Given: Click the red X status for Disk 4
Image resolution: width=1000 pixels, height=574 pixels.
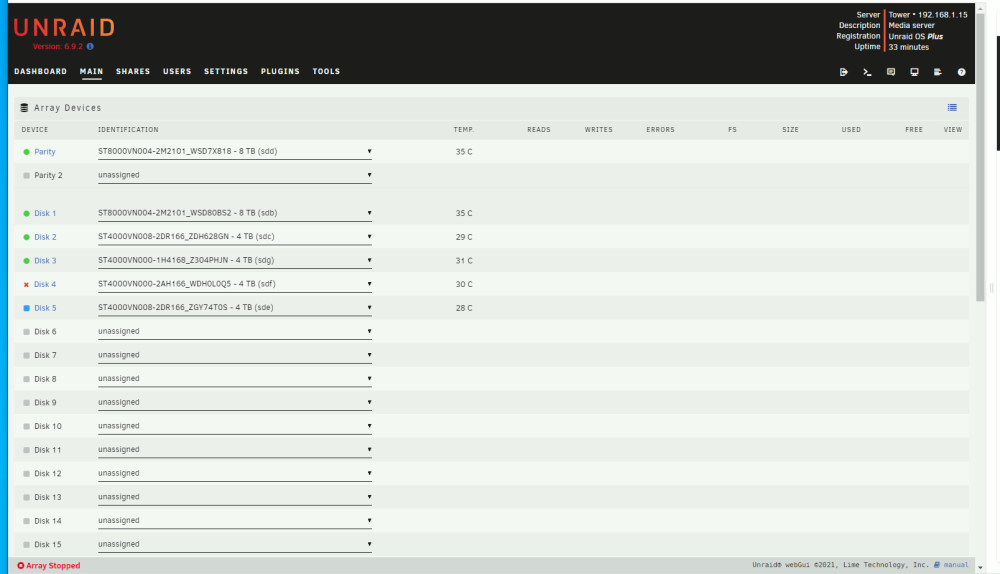Looking at the screenshot, I should 26,284.
